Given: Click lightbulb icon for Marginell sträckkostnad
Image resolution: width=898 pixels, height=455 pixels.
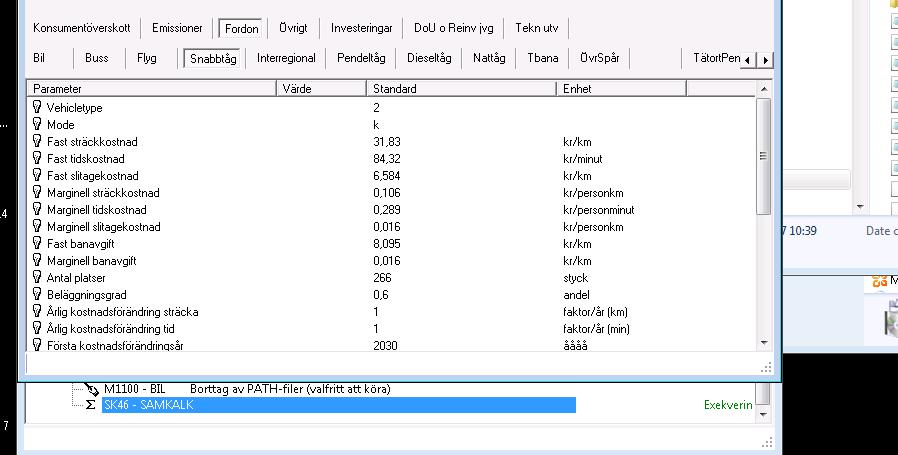Looking at the screenshot, I should click(x=37, y=192).
